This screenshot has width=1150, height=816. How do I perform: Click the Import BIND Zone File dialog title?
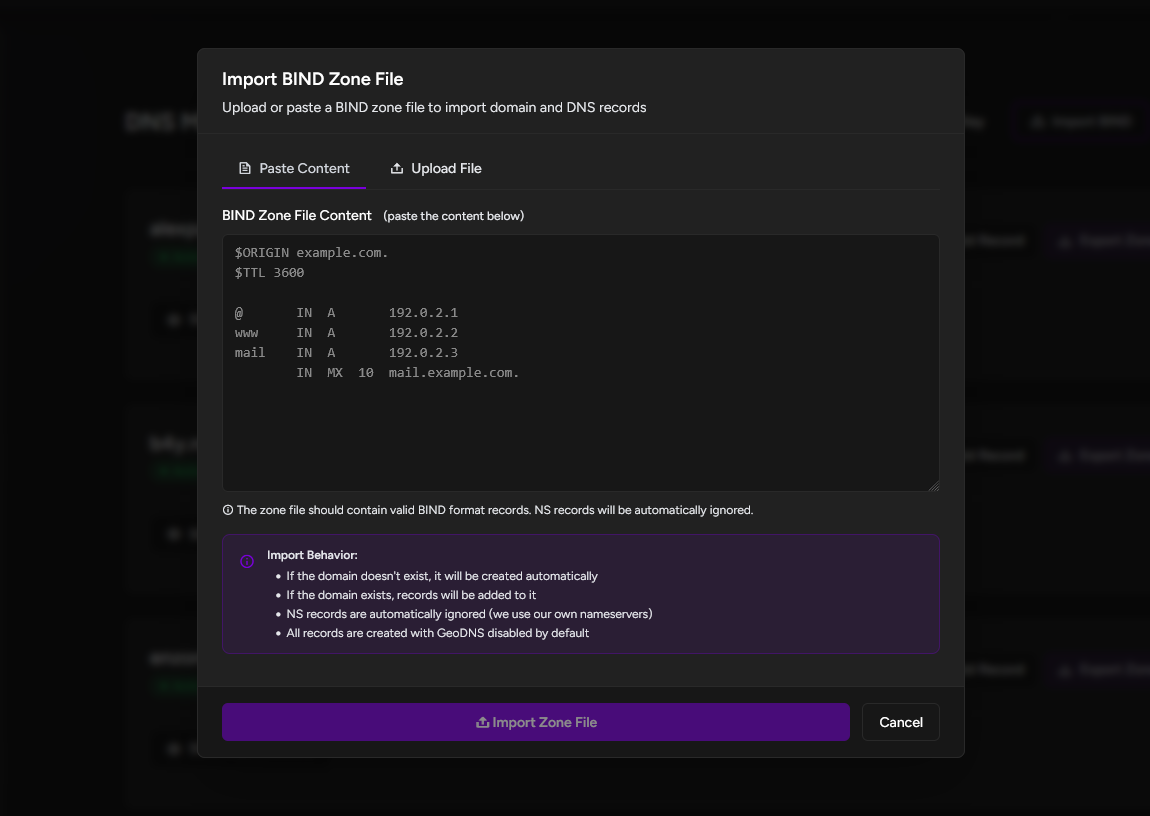pyautogui.click(x=312, y=79)
